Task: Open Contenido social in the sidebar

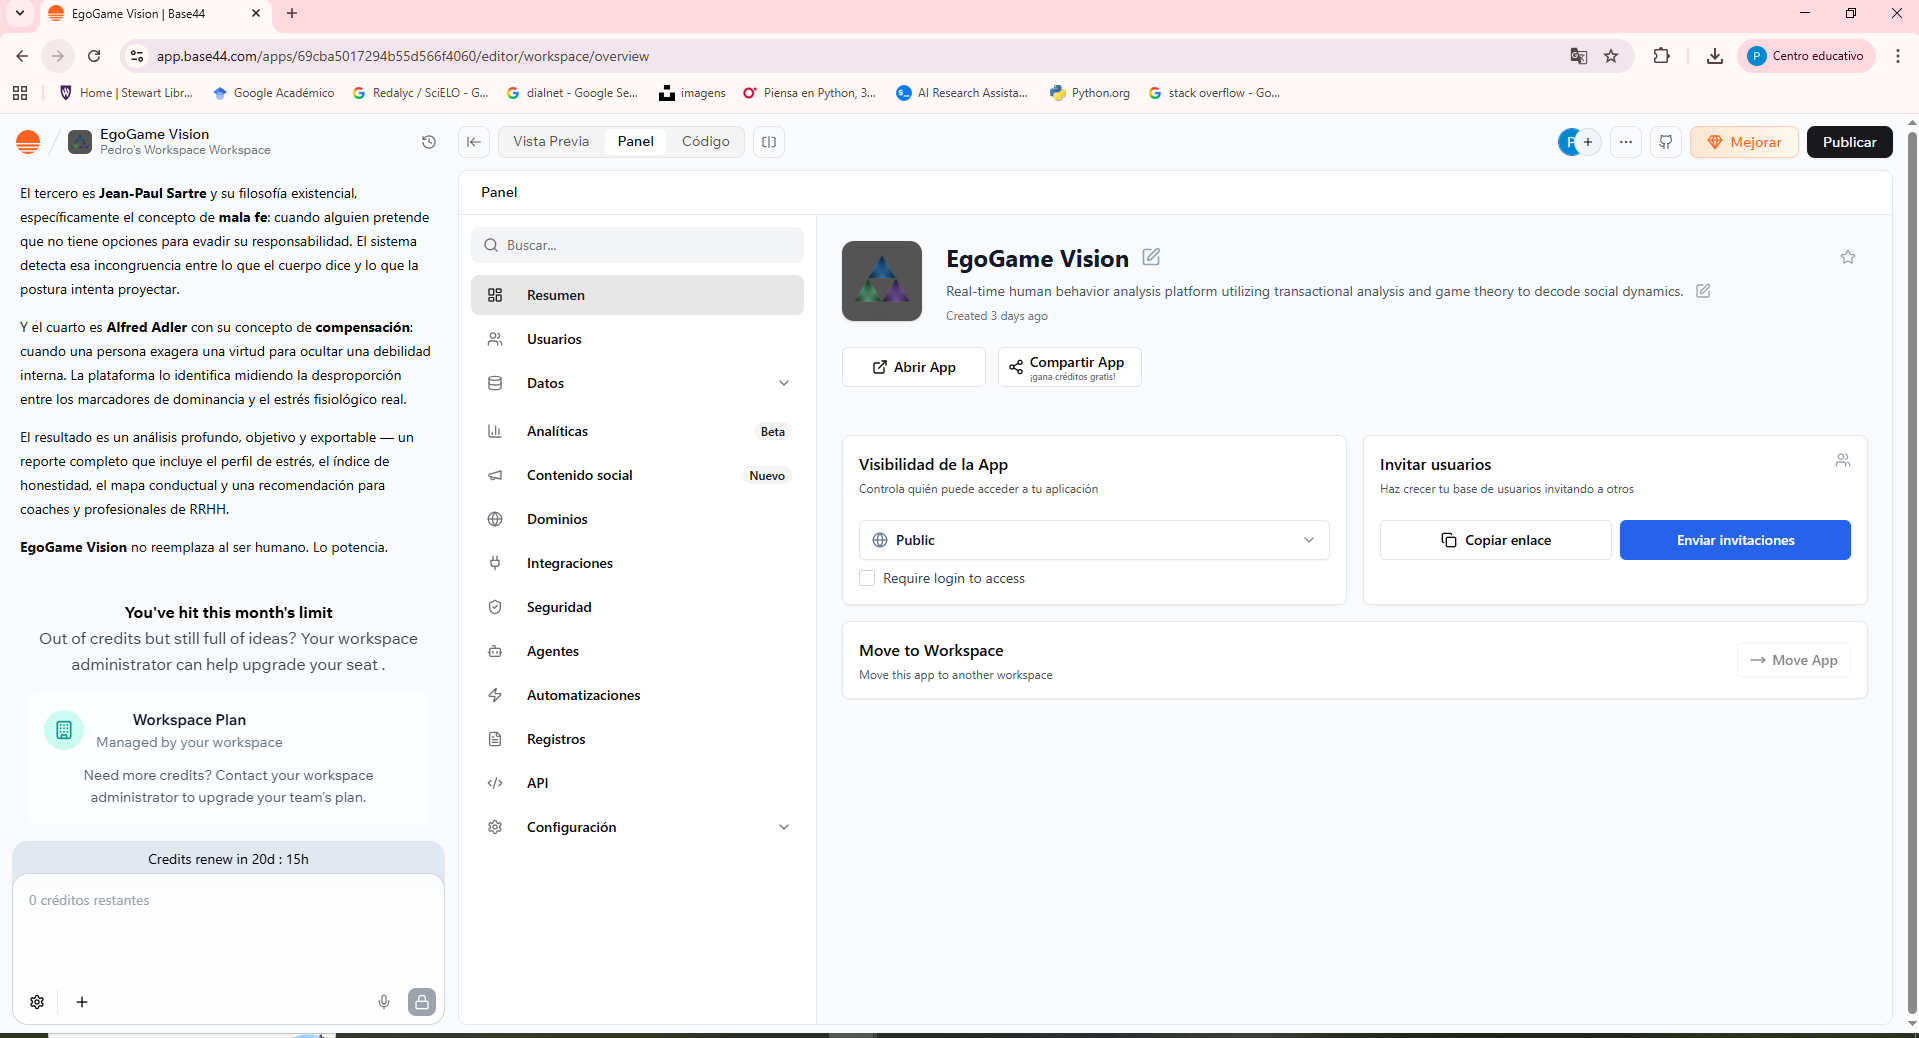Action: point(637,475)
